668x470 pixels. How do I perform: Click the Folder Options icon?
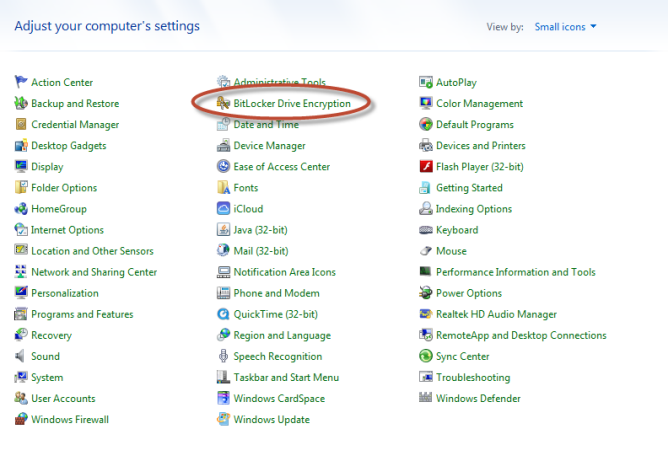20,187
